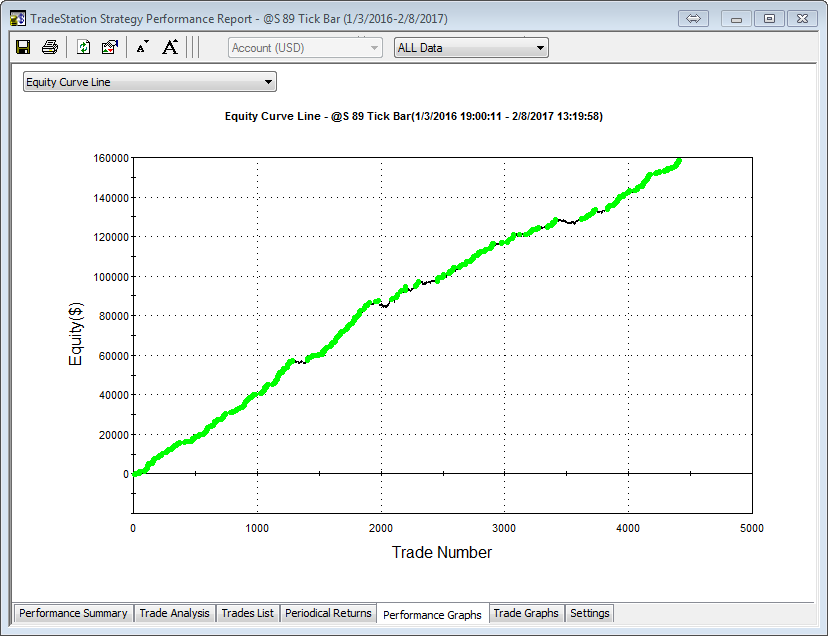Click the Print report icon
This screenshot has width=828, height=636.
pos(49,47)
